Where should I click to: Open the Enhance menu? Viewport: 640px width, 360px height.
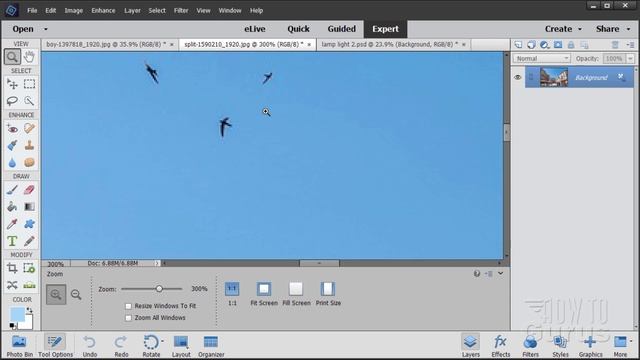[103, 11]
